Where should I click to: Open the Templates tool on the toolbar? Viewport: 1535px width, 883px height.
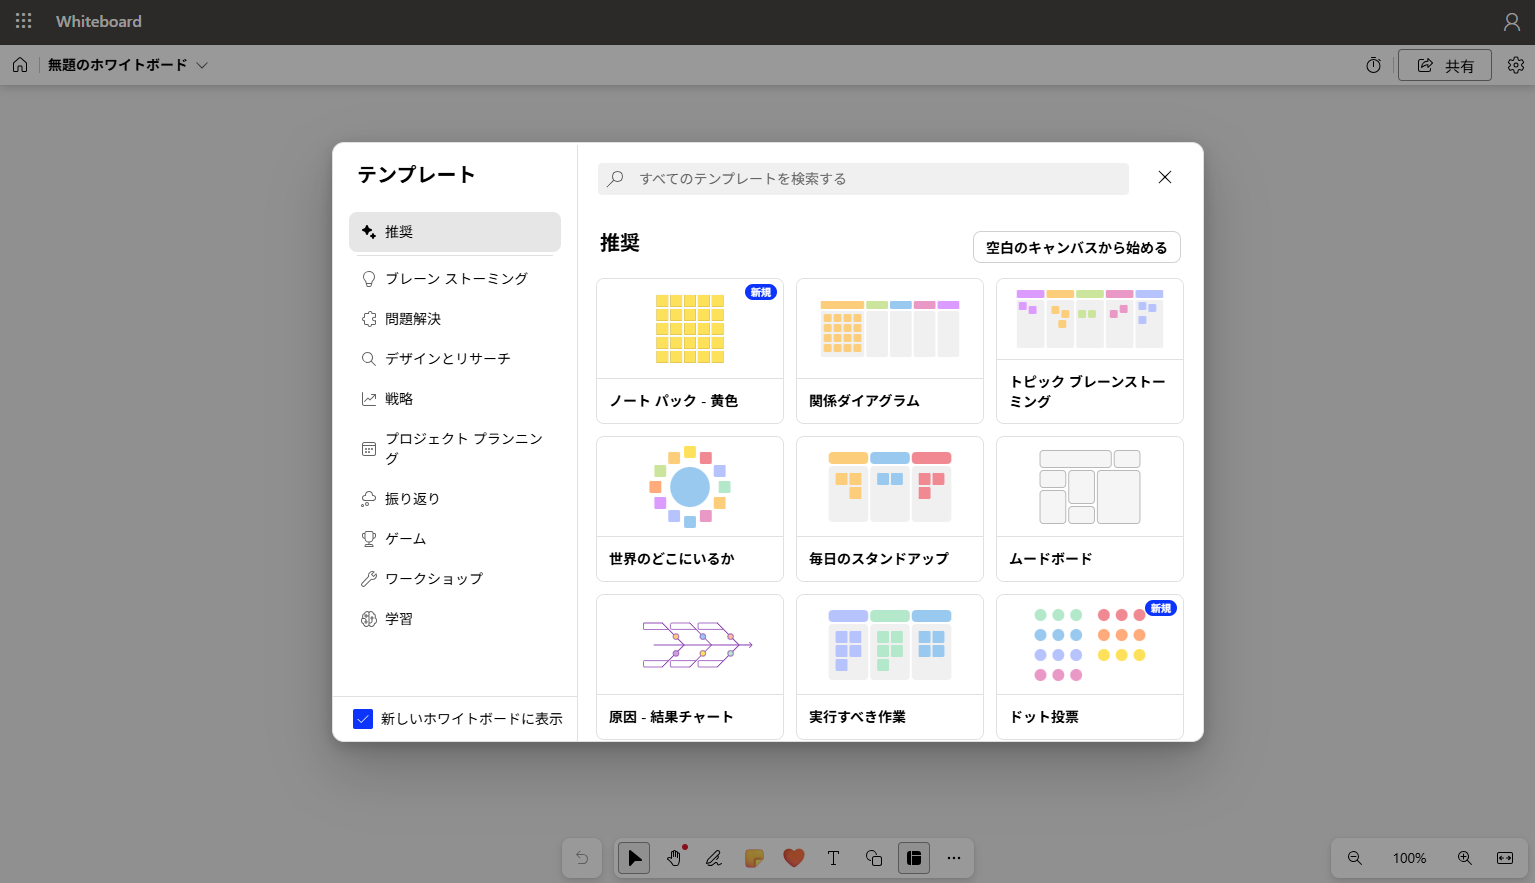(913, 857)
